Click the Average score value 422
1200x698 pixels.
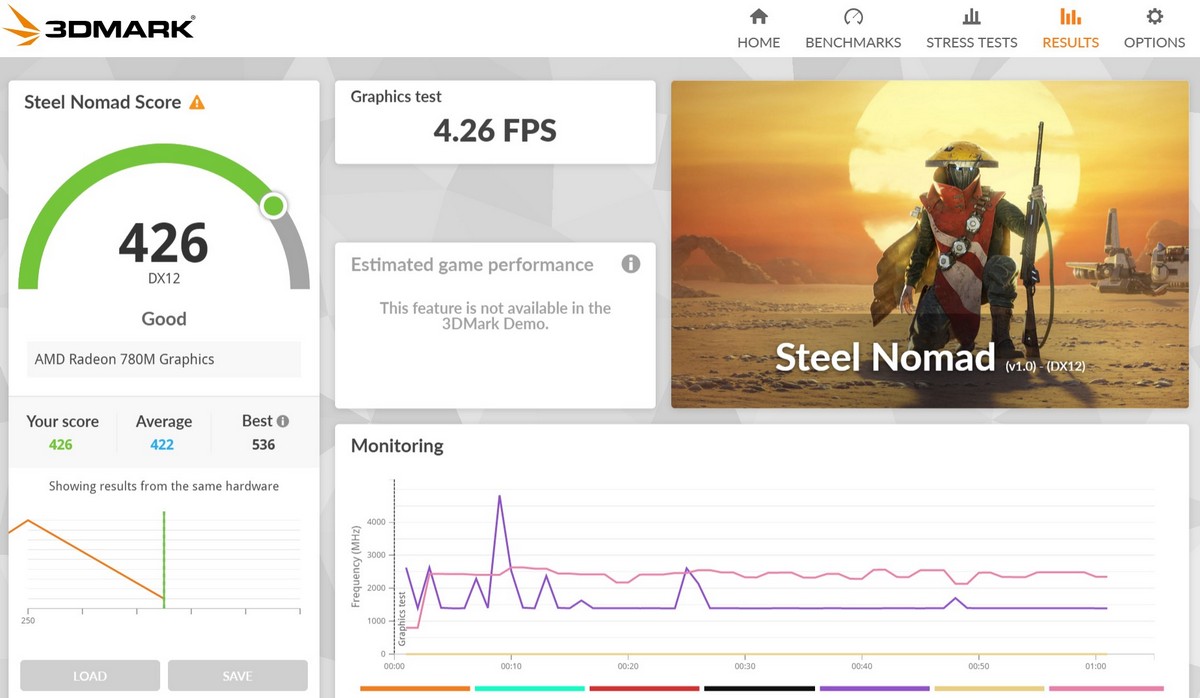pyautogui.click(x=162, y=444)
